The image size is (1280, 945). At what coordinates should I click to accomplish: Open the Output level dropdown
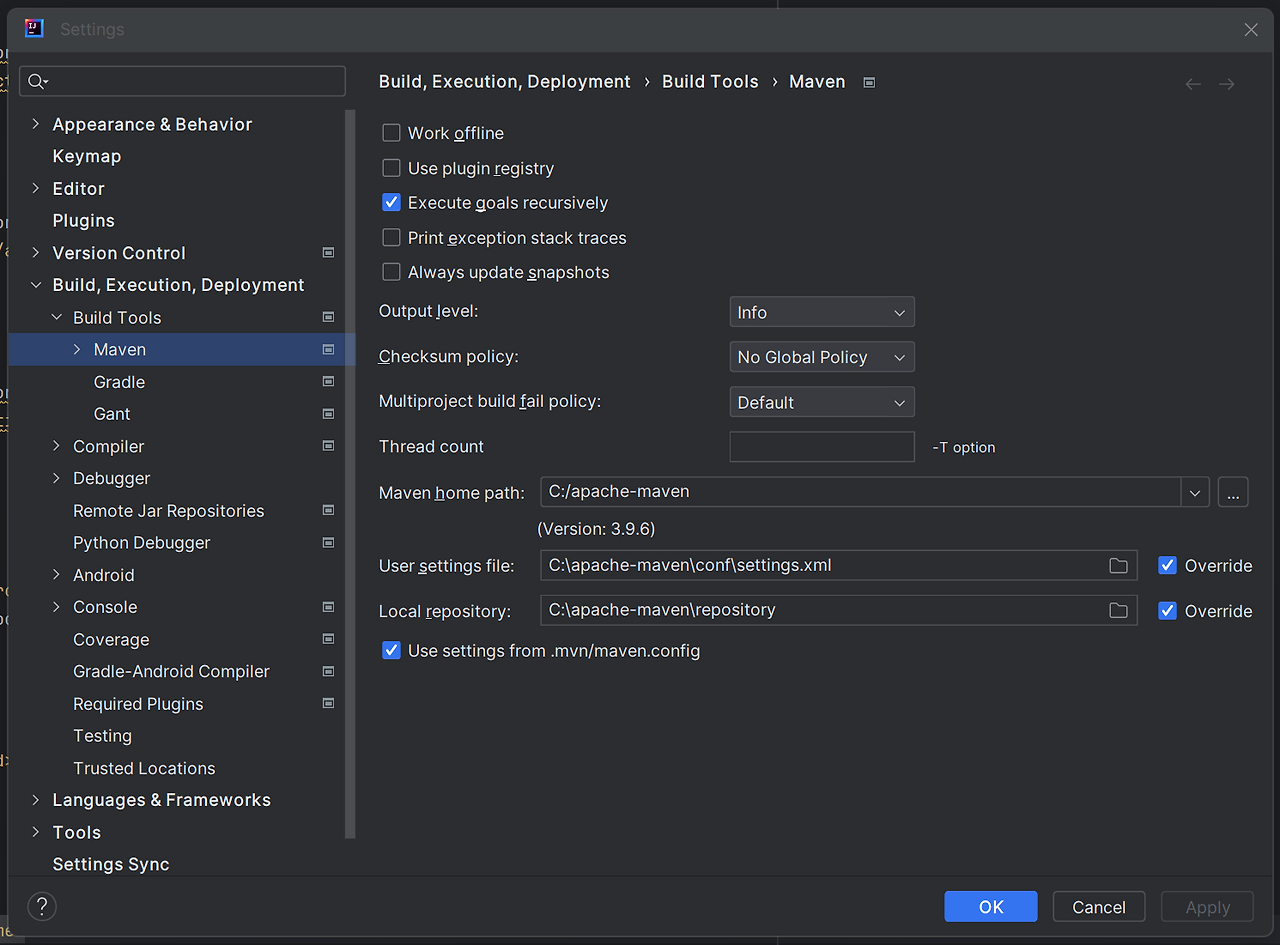[x=821, y=311]
